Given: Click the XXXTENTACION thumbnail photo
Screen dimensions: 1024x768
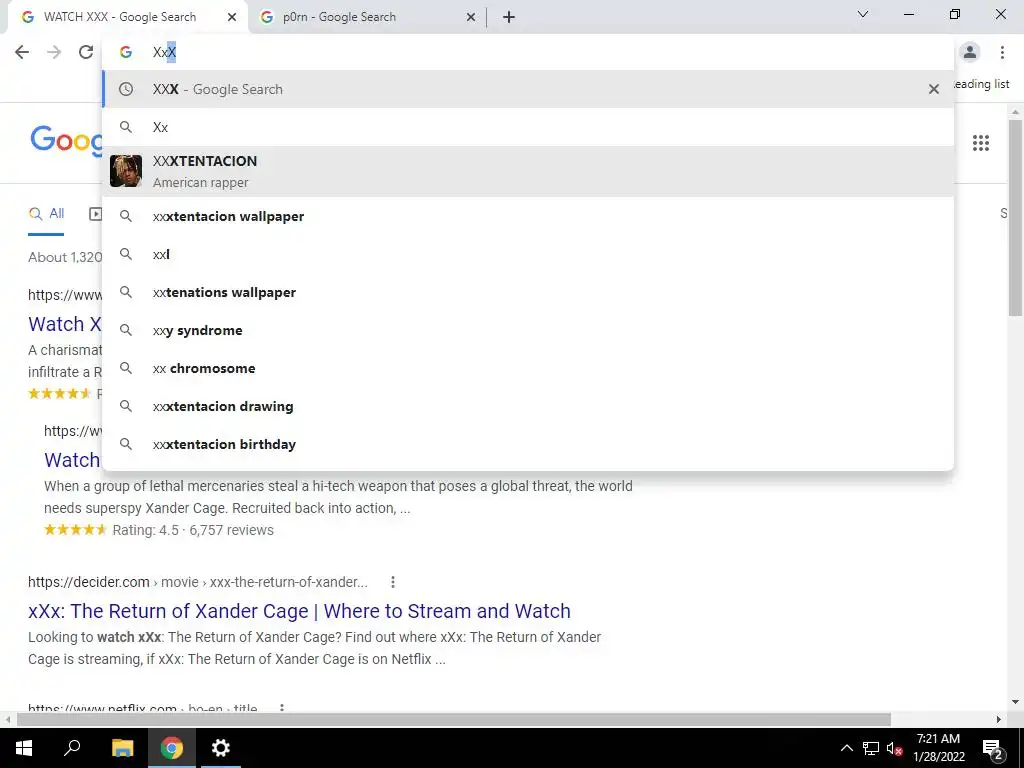Looking at the screenshot, I should point(126,171).
